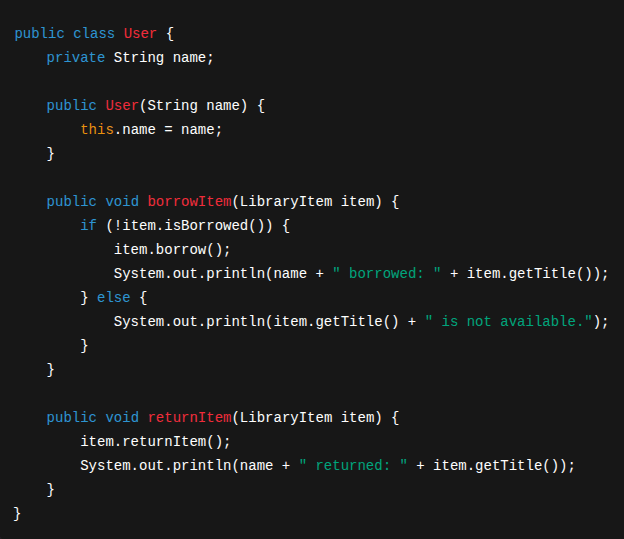Click the 'if' keyword in borrowItem
Image resolution: width=624 pixels, height=539 pixels.
[x=88, y=225]
